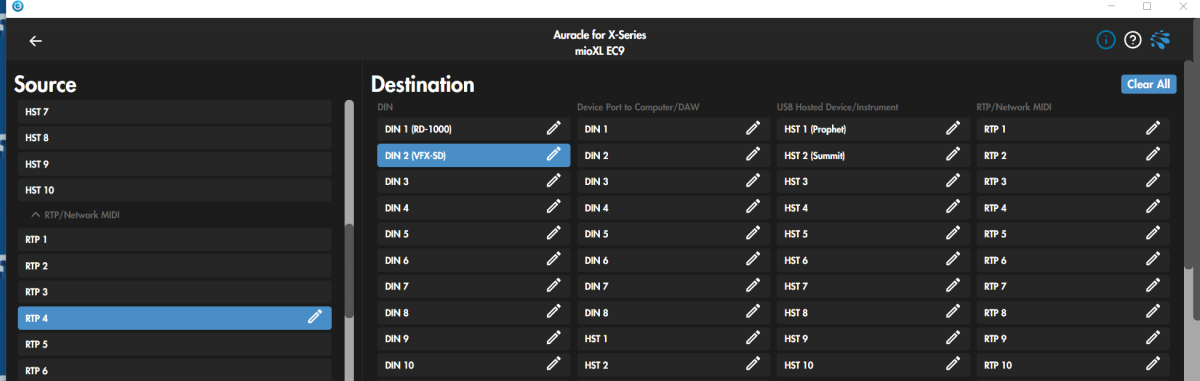
Task: Toggle routing to RTP 8 destination
Action: (1073, 313)
